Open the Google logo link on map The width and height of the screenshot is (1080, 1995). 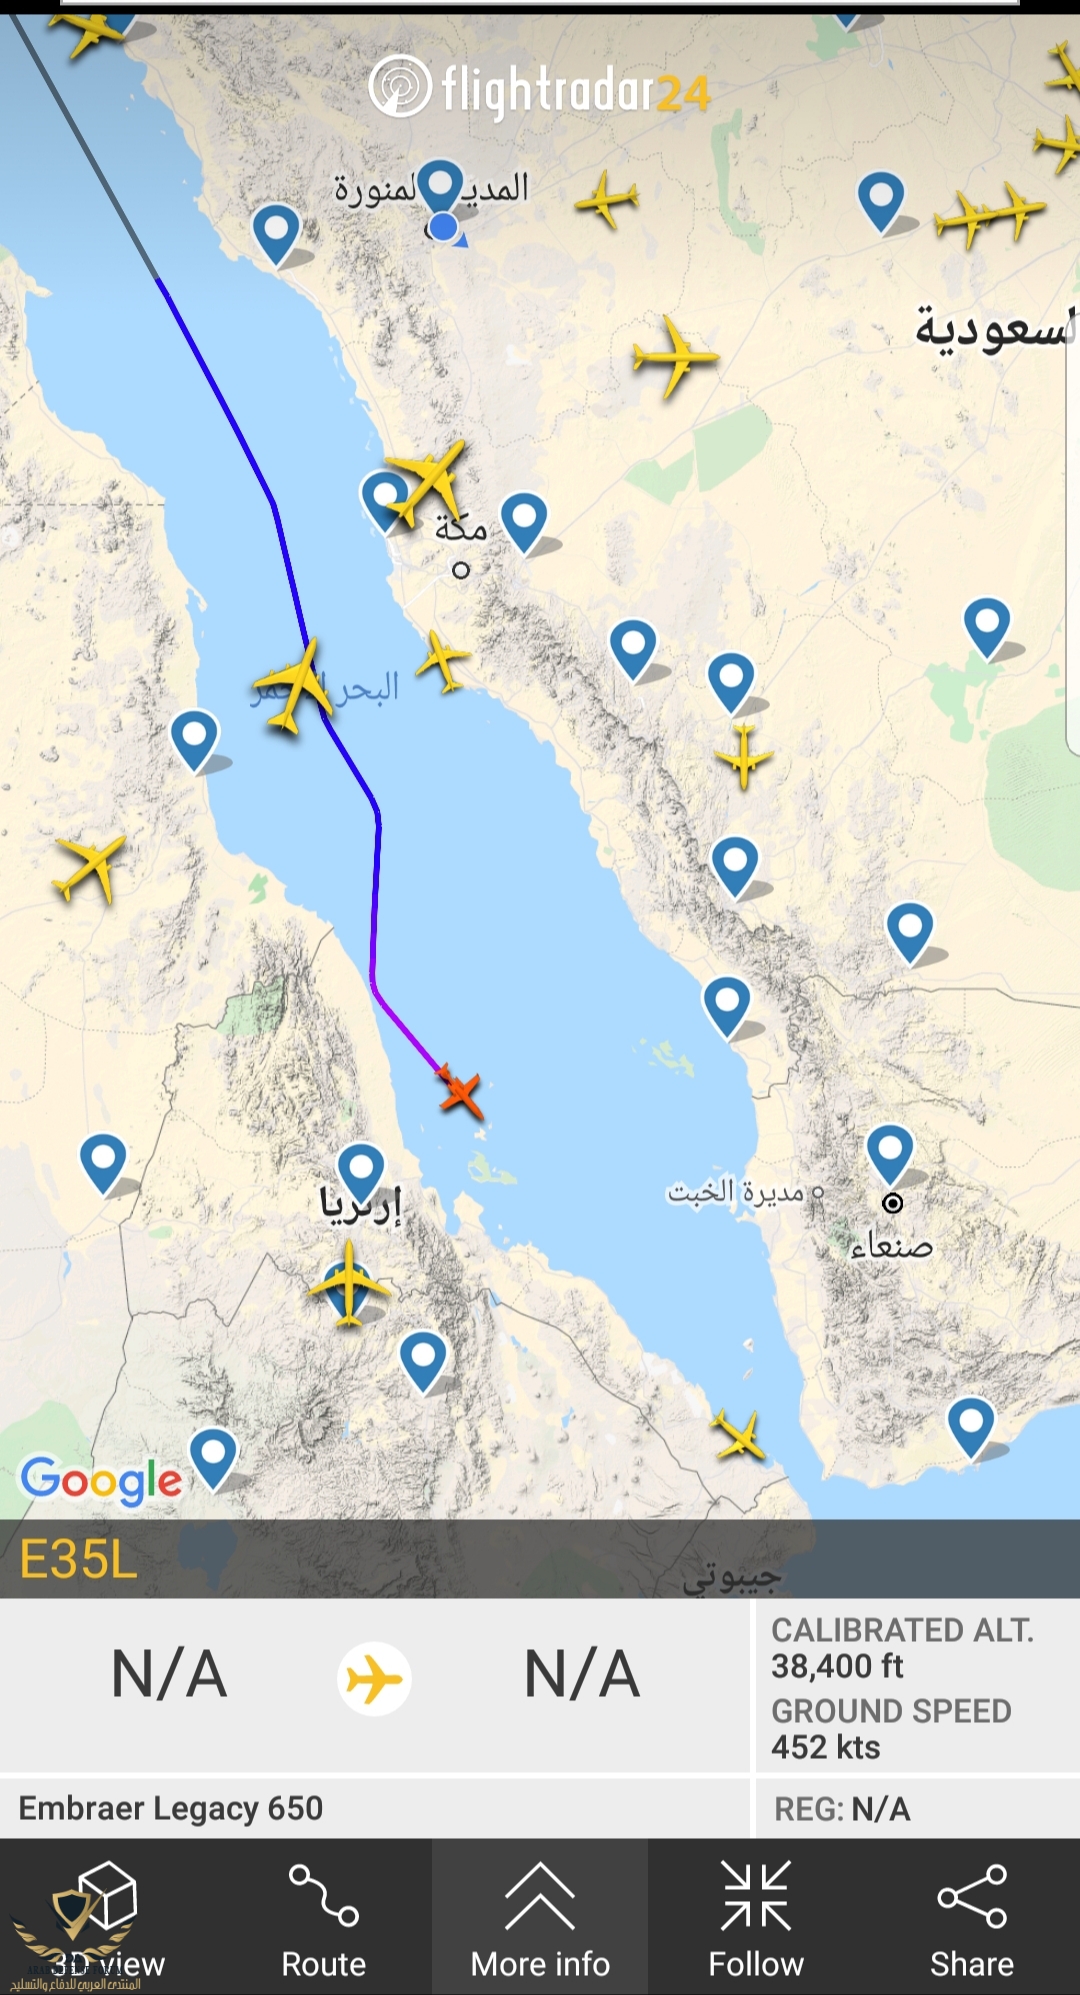click(x=101, y=1480)
